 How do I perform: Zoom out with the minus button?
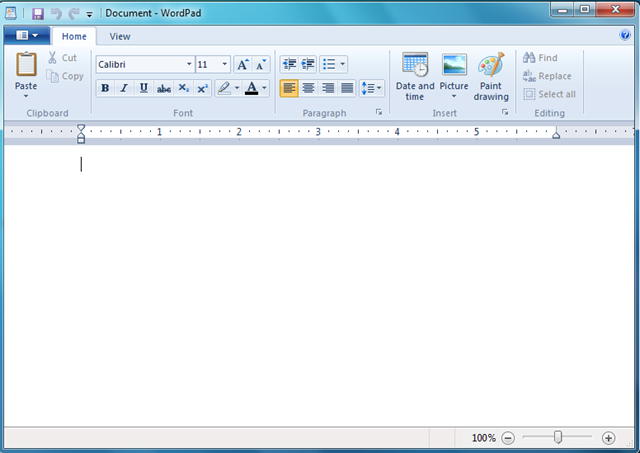point(508,438)
